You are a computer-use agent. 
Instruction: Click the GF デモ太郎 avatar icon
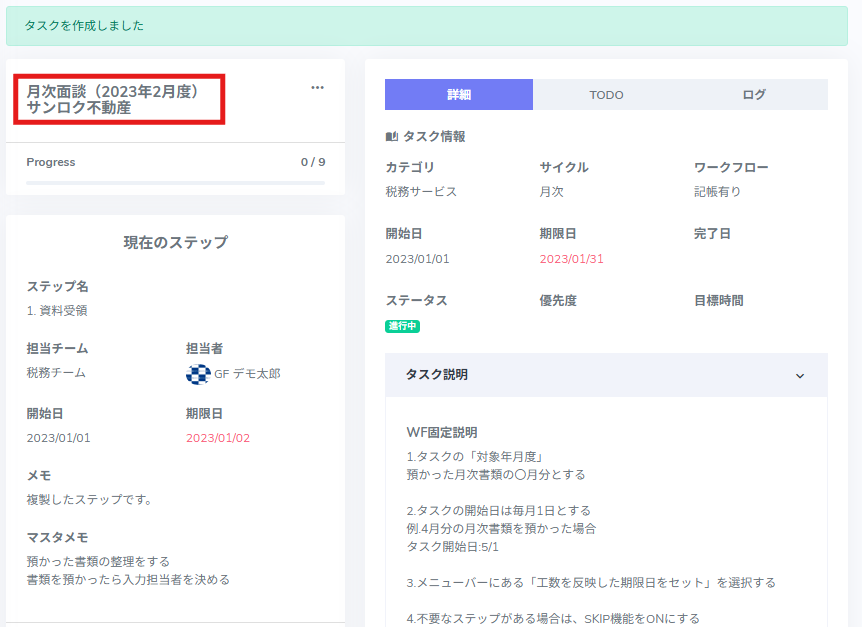tap(197, 374)
